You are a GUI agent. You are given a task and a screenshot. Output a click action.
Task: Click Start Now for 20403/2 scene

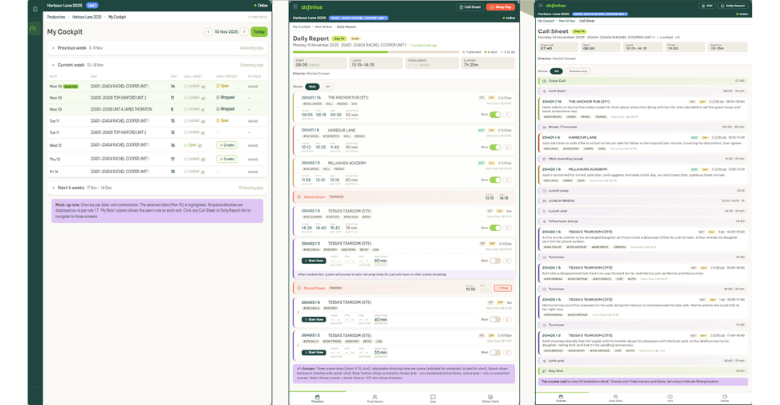tap(314, 352)
